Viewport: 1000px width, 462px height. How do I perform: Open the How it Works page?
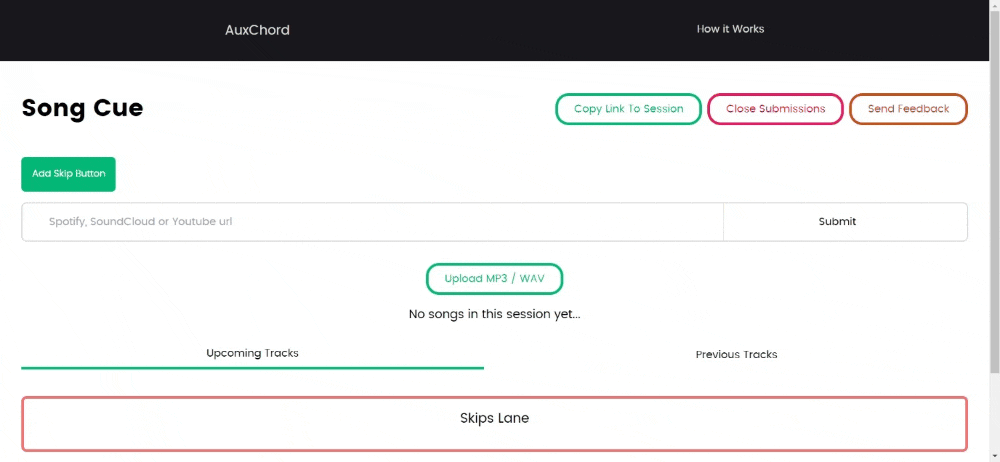(730, 29)
